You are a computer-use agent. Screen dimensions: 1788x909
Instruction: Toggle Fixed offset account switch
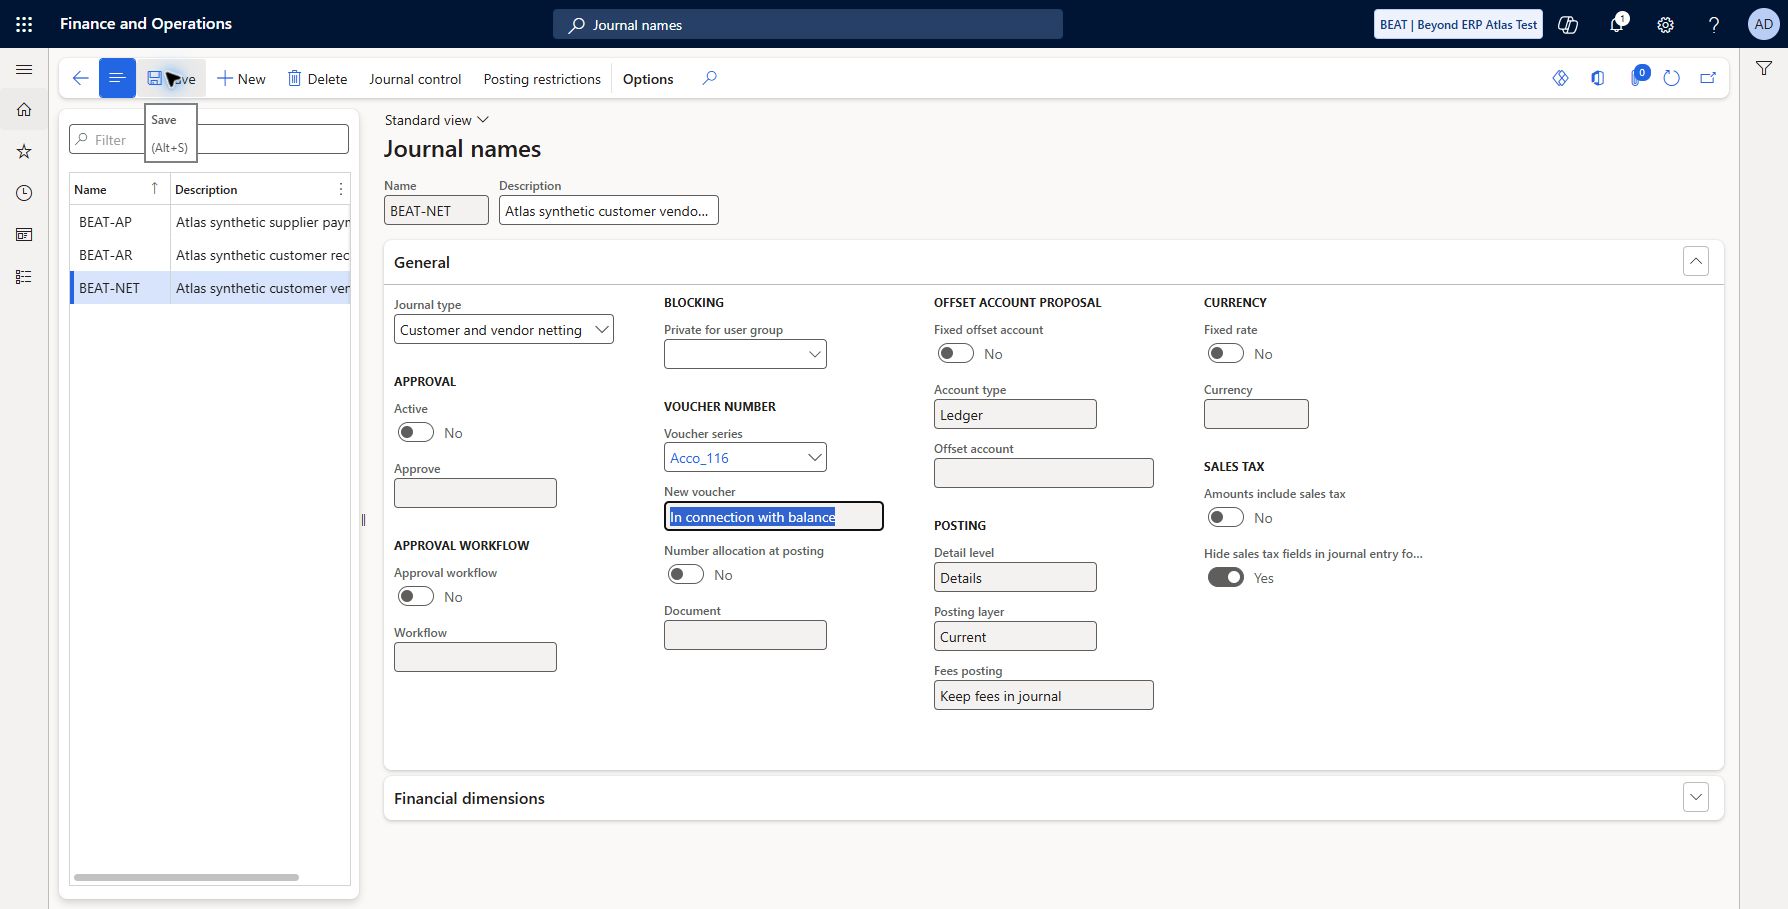point(956,353)
